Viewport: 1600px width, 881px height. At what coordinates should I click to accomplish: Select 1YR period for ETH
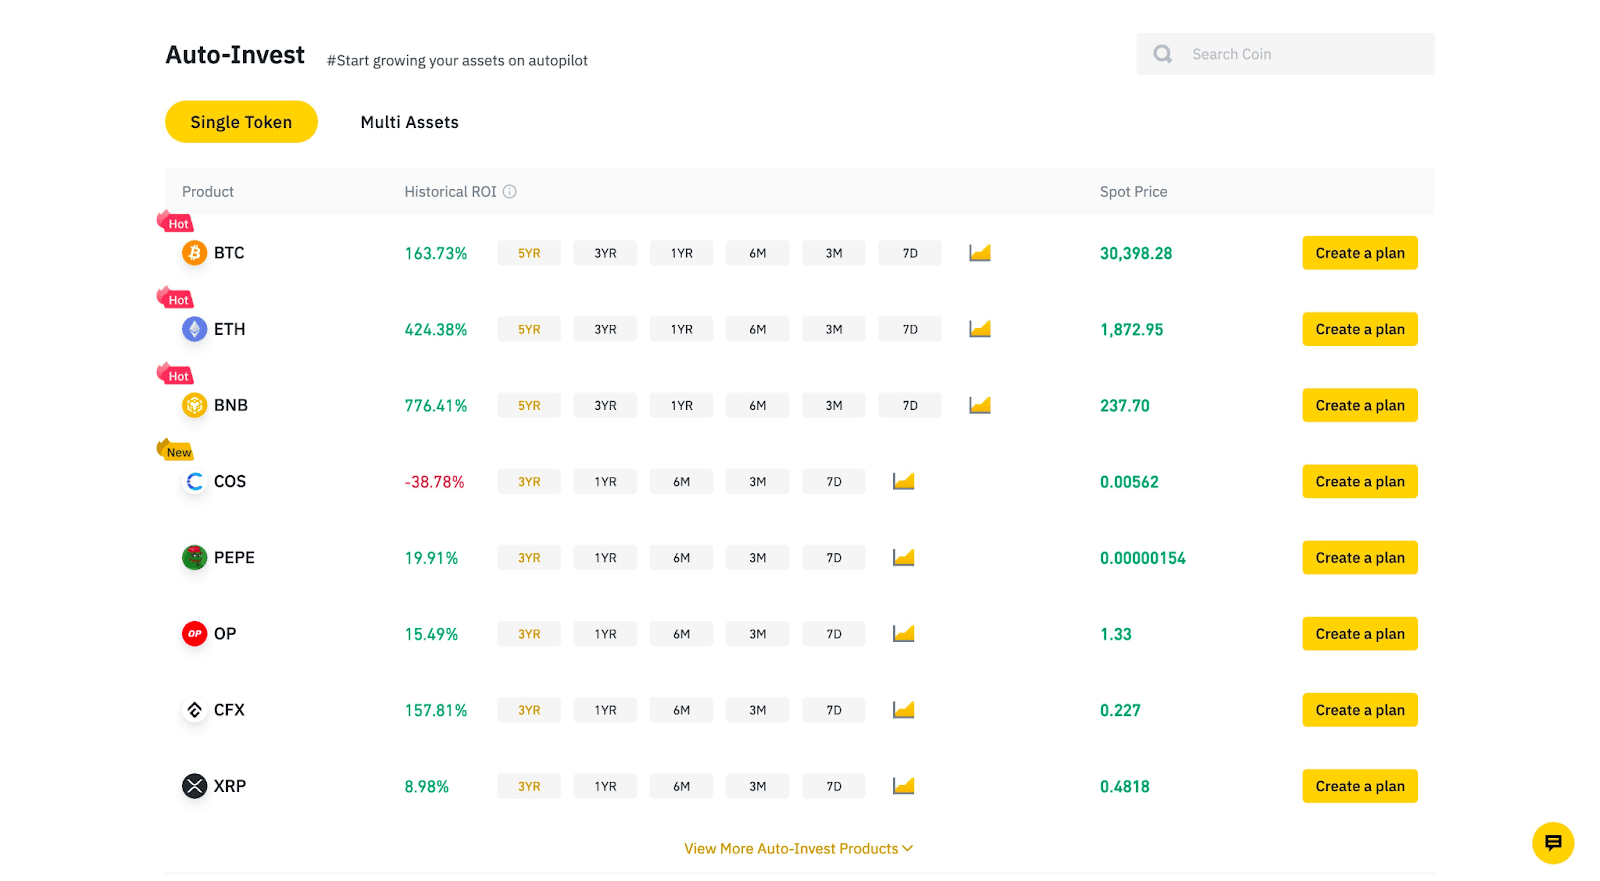point(681,329)
